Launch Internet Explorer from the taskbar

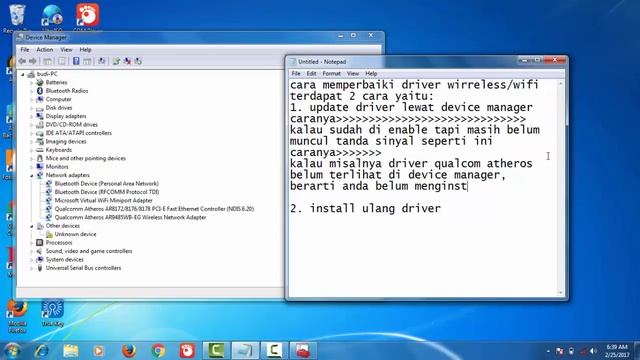(42, 351)
